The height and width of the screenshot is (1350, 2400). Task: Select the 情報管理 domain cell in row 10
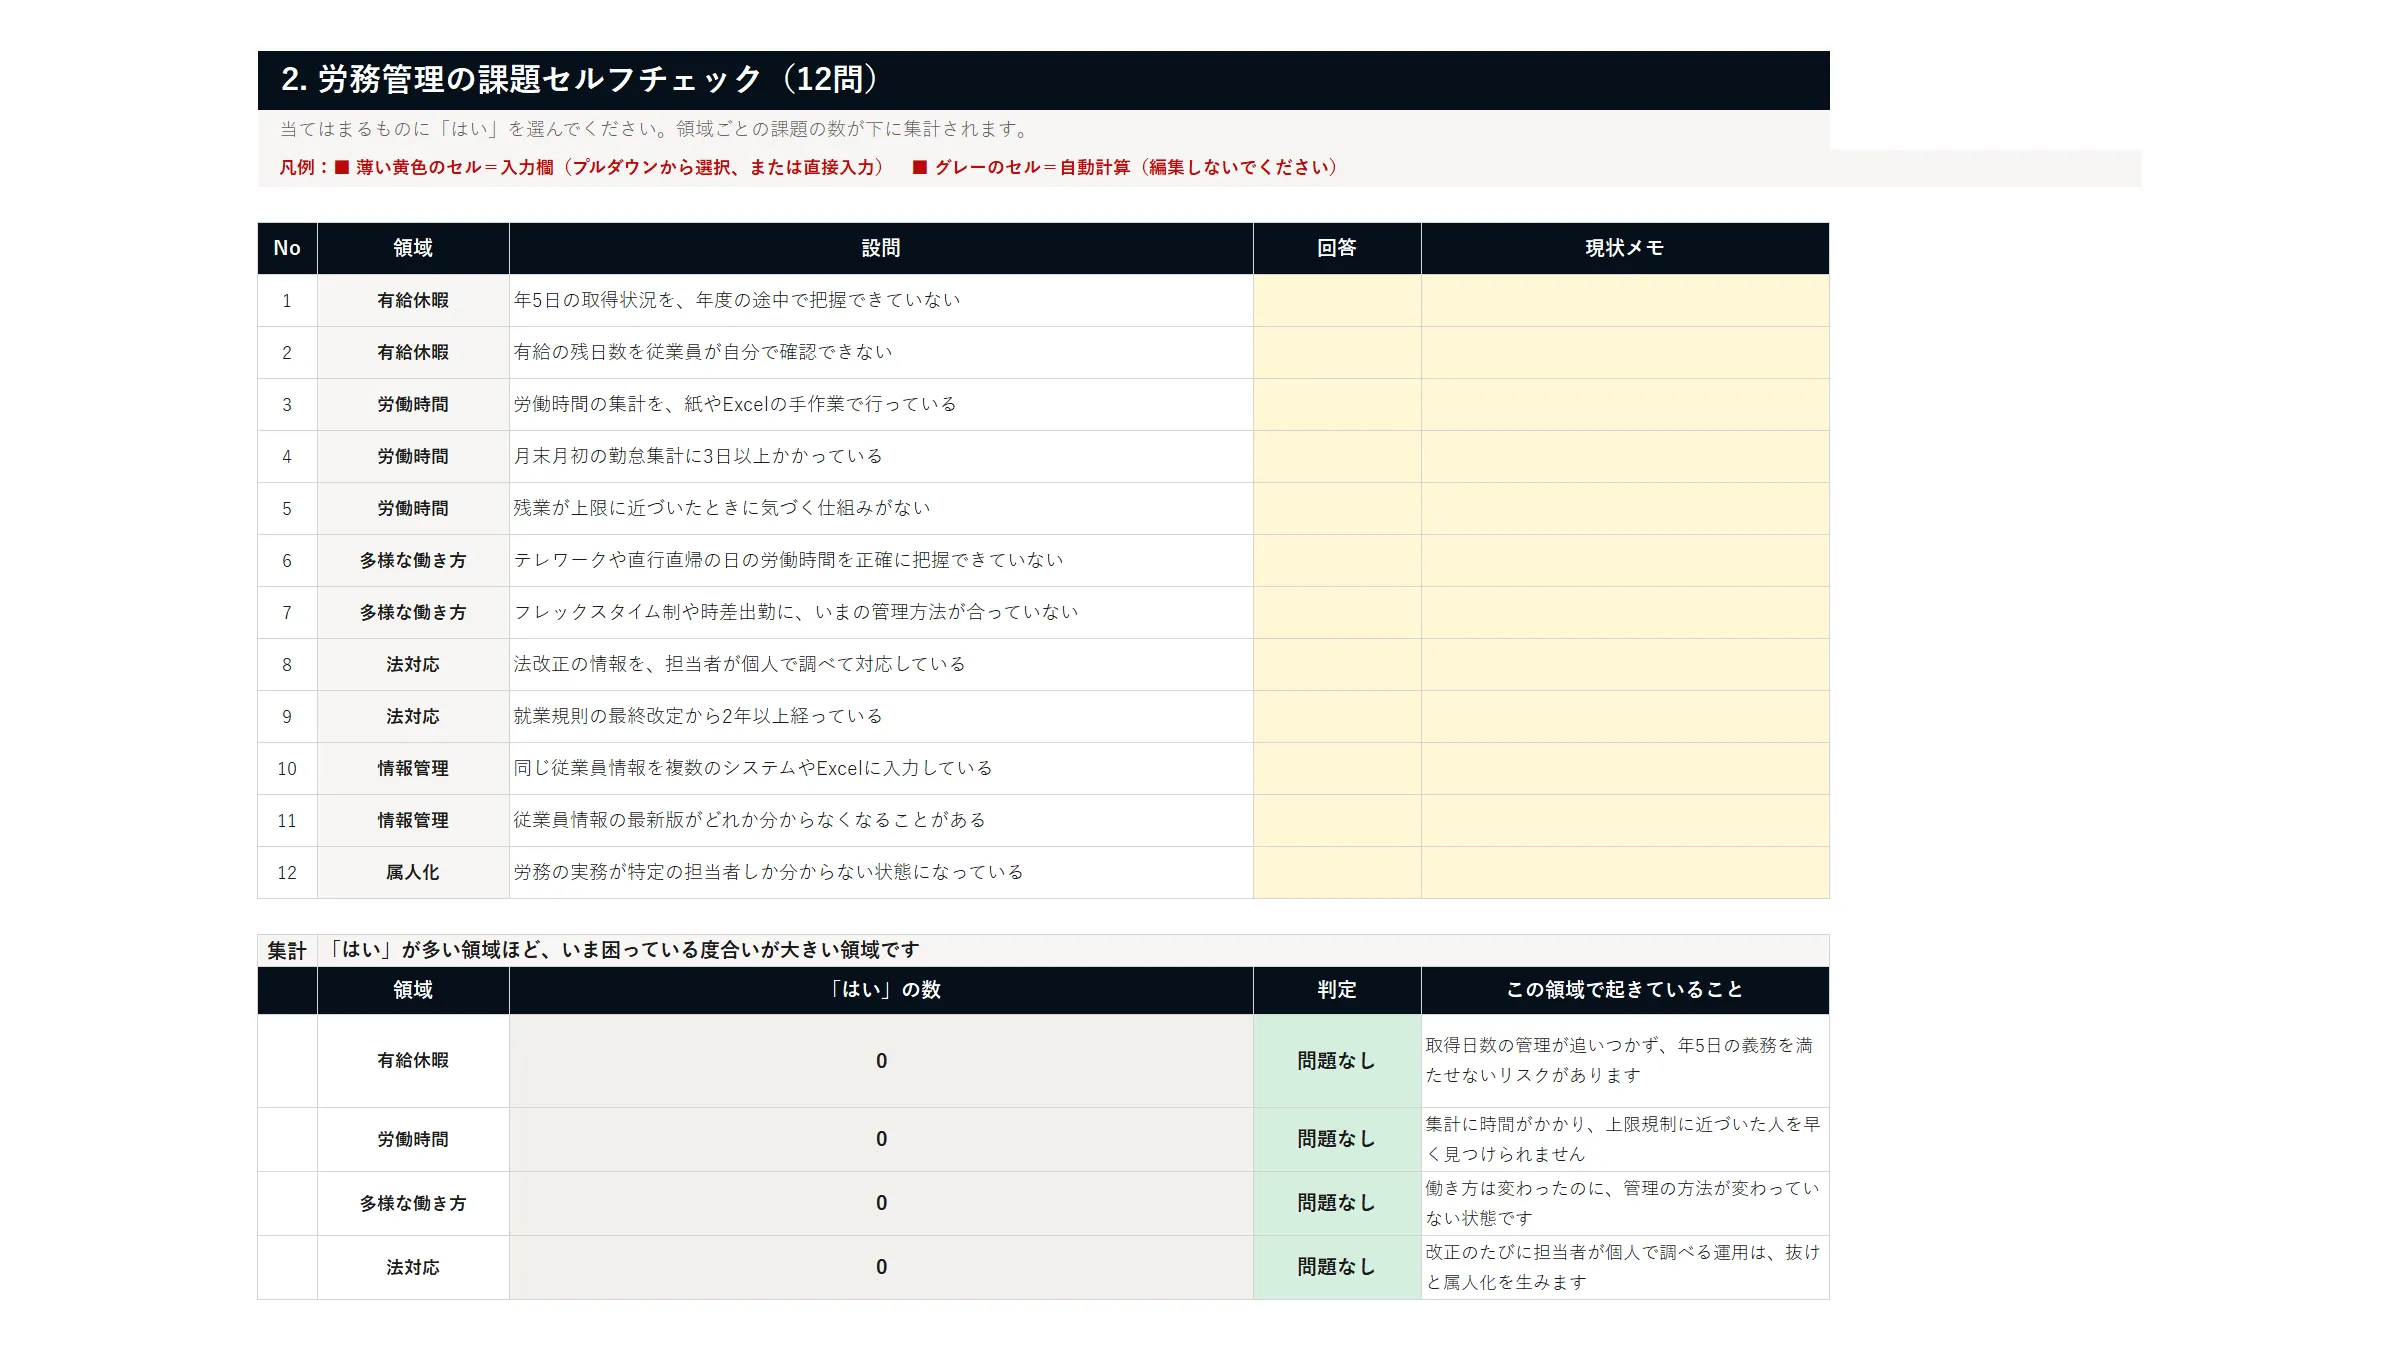tap(413, 768)
